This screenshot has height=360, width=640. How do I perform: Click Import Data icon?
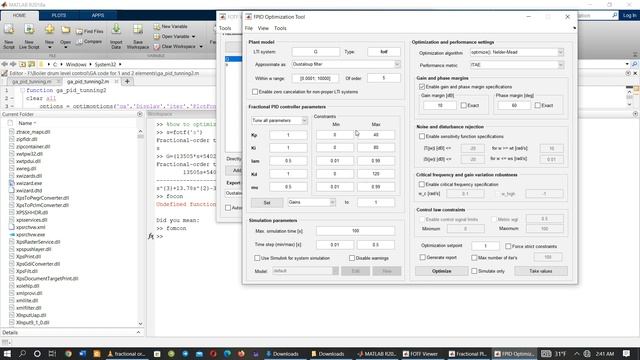tap(116, 29)
